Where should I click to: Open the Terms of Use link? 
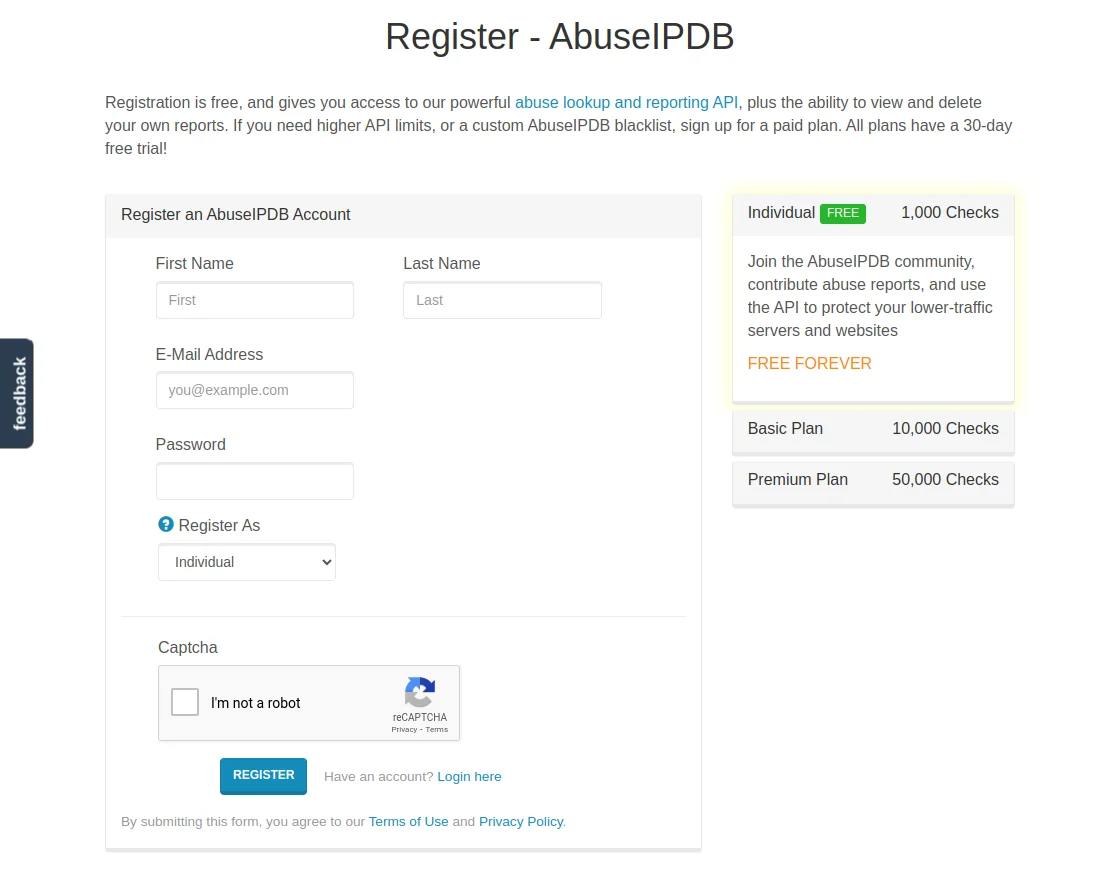click(x=408, y=822)
